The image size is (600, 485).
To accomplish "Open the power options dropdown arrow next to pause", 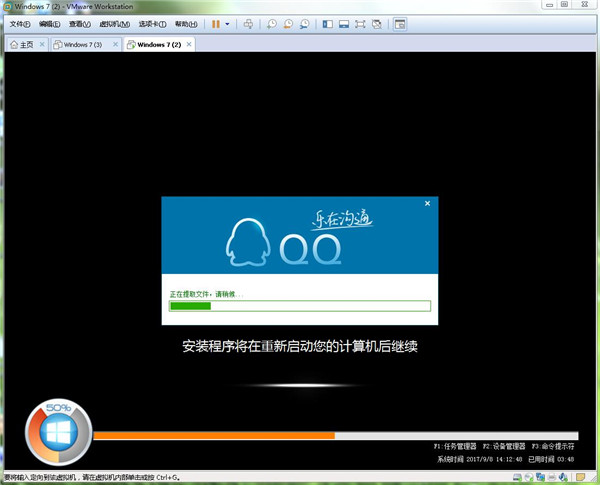I will tap(227, 24).
